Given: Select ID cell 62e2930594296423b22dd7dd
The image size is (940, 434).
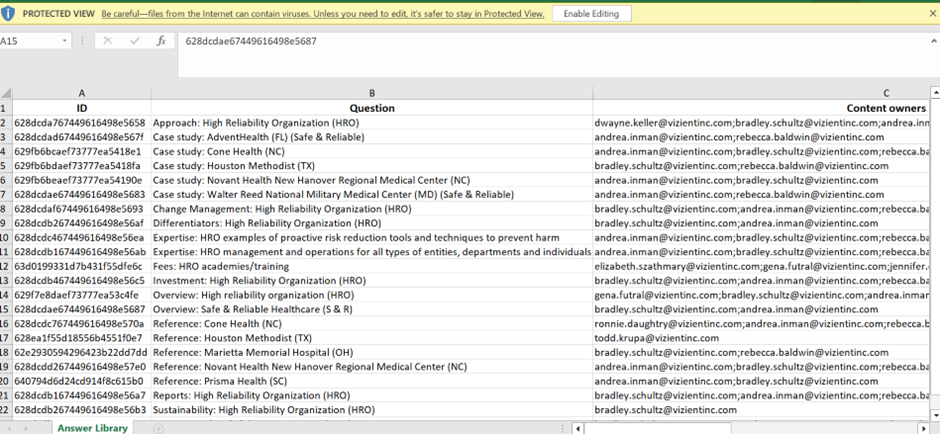Looking at the screenshot, I should (82, 352).
